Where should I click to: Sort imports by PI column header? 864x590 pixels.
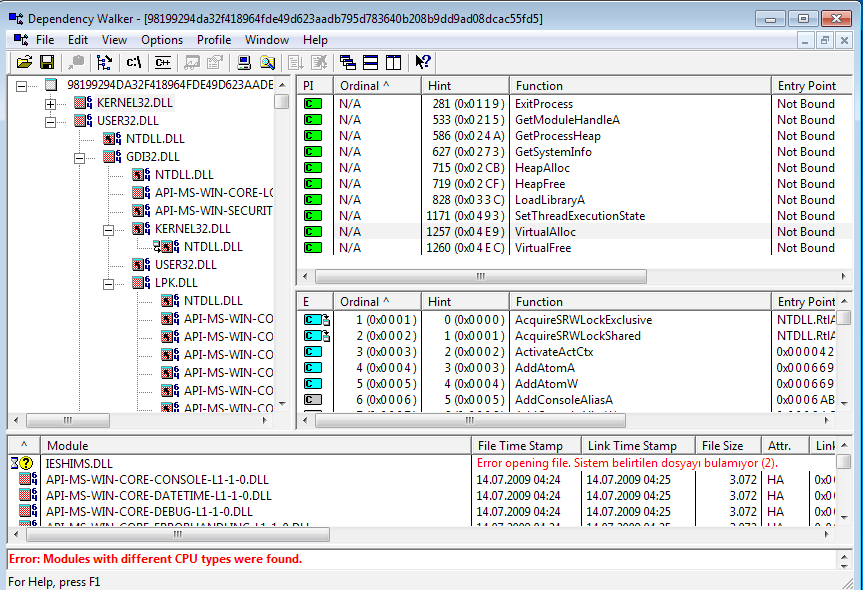click(315, 85)
